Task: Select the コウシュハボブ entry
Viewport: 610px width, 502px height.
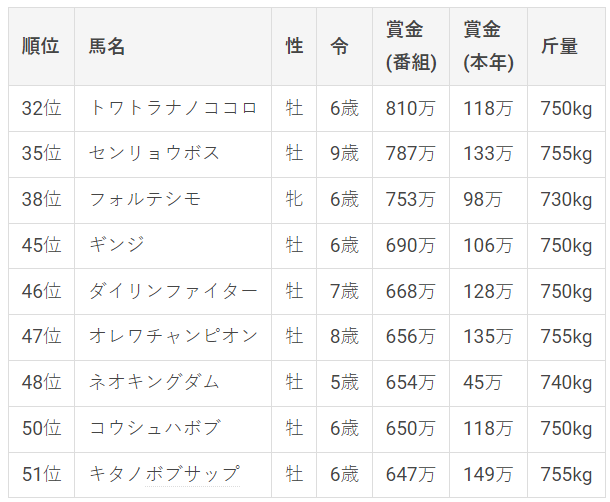Action: 155,428
